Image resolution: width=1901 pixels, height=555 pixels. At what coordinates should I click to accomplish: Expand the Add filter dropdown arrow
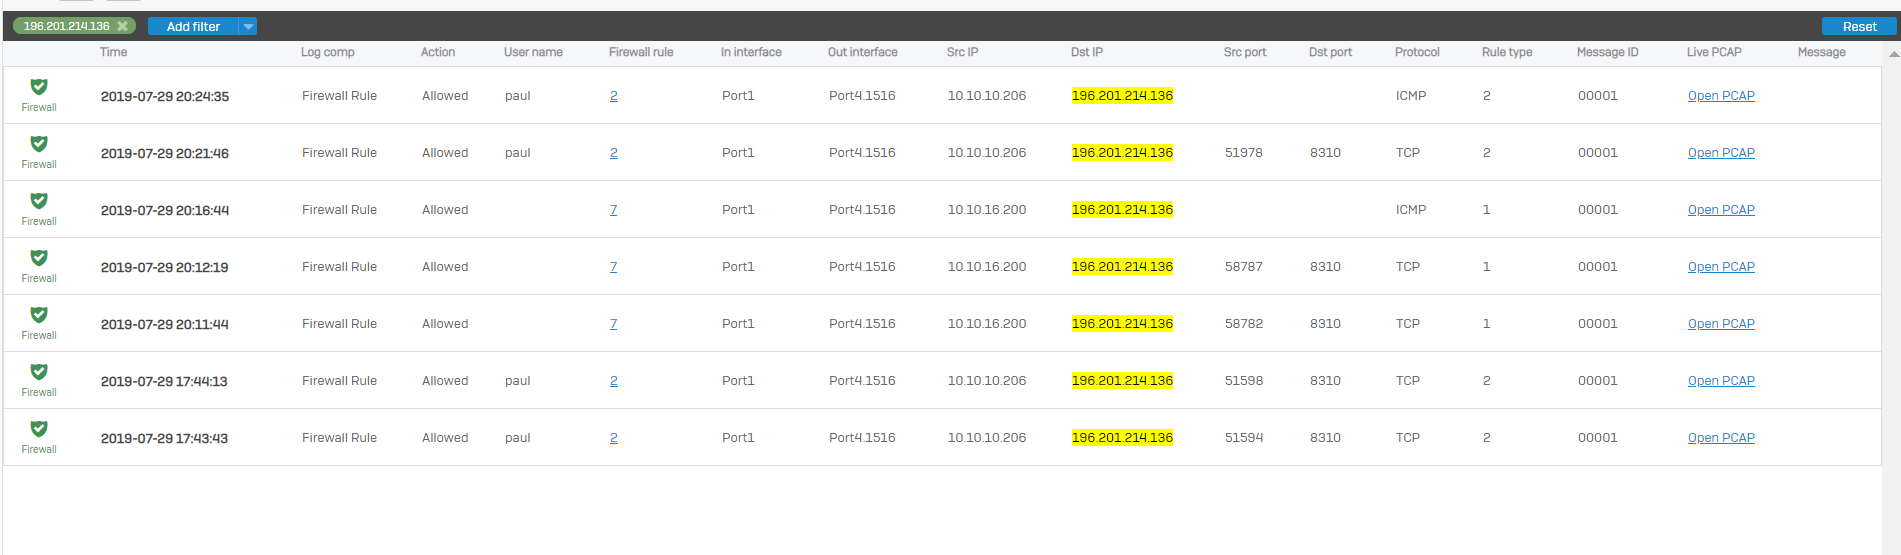[249, 26]
